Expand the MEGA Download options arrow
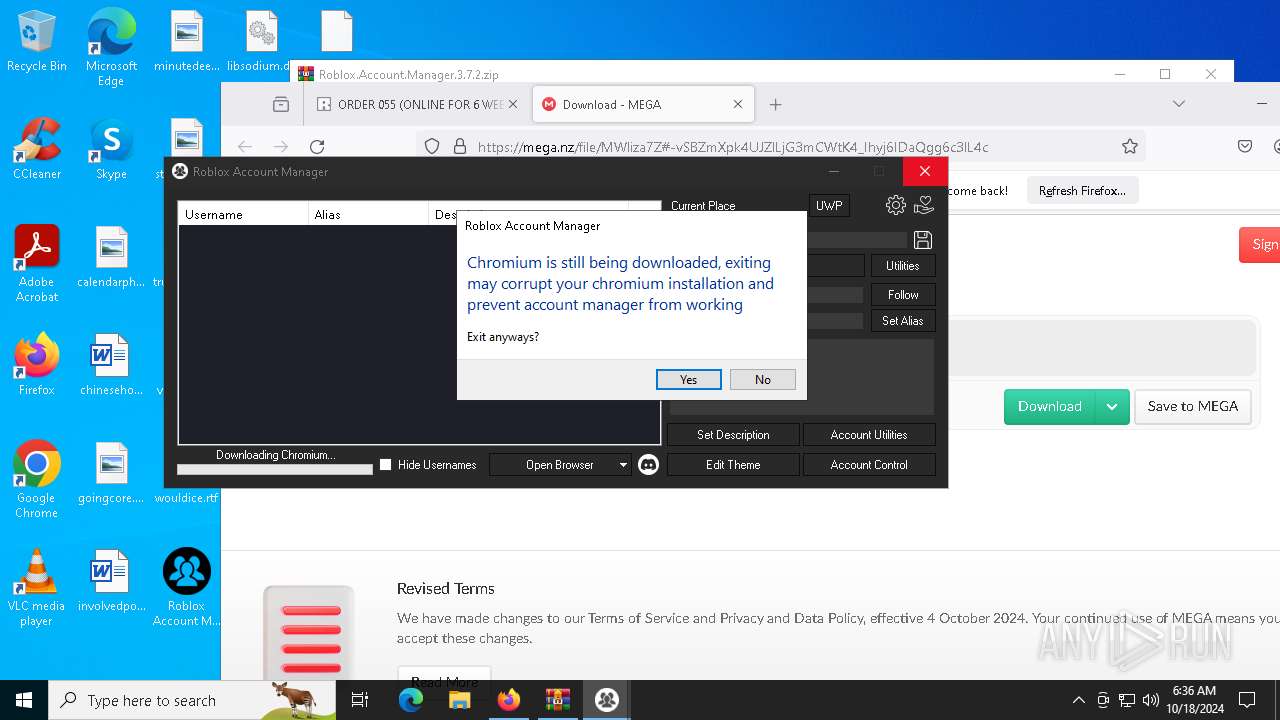The image size is (1280, 720). tap(1112, 407)
